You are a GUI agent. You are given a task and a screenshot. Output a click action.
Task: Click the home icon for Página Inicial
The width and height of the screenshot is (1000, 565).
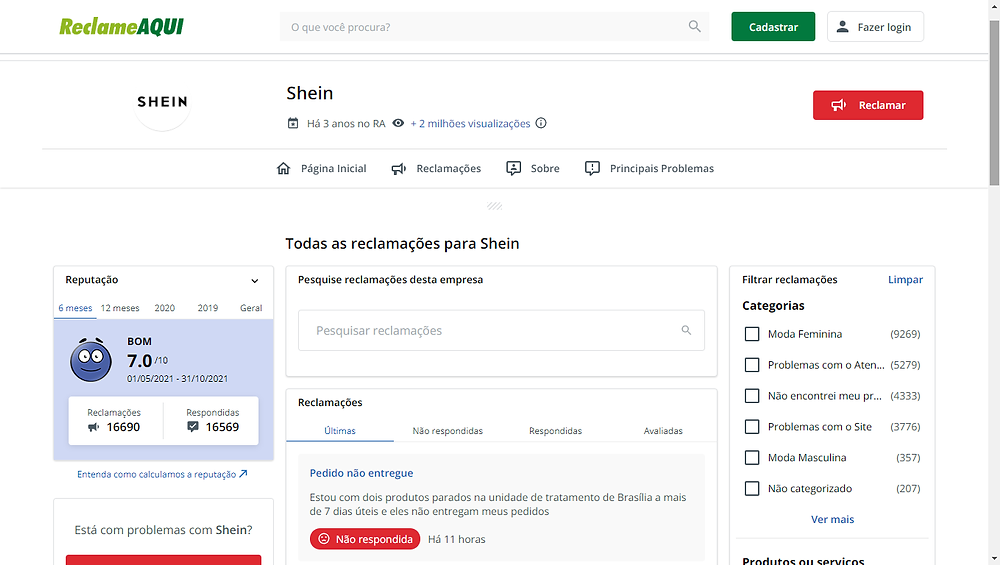pos(283,168)
